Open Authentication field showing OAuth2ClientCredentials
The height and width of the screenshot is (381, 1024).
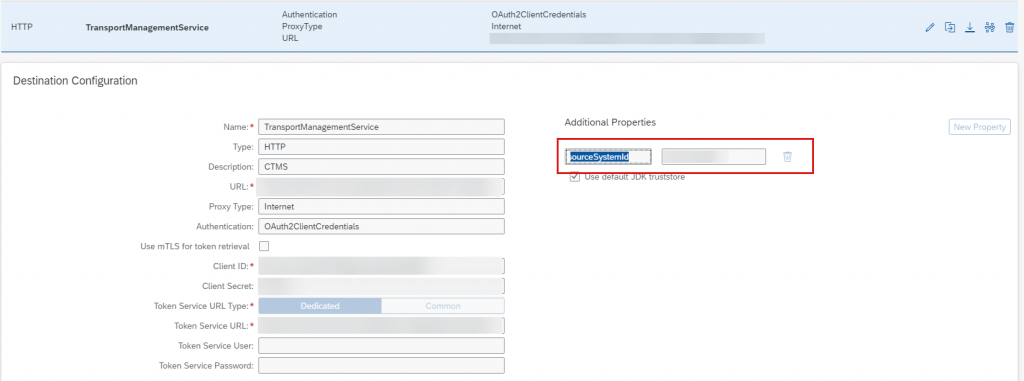coord(381,226)
